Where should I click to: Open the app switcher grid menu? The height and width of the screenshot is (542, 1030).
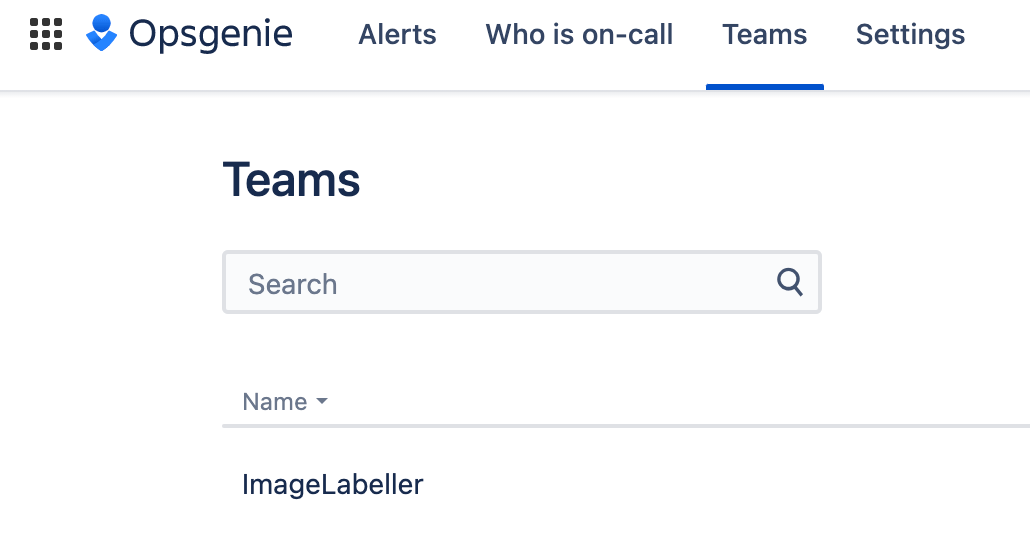46,35
